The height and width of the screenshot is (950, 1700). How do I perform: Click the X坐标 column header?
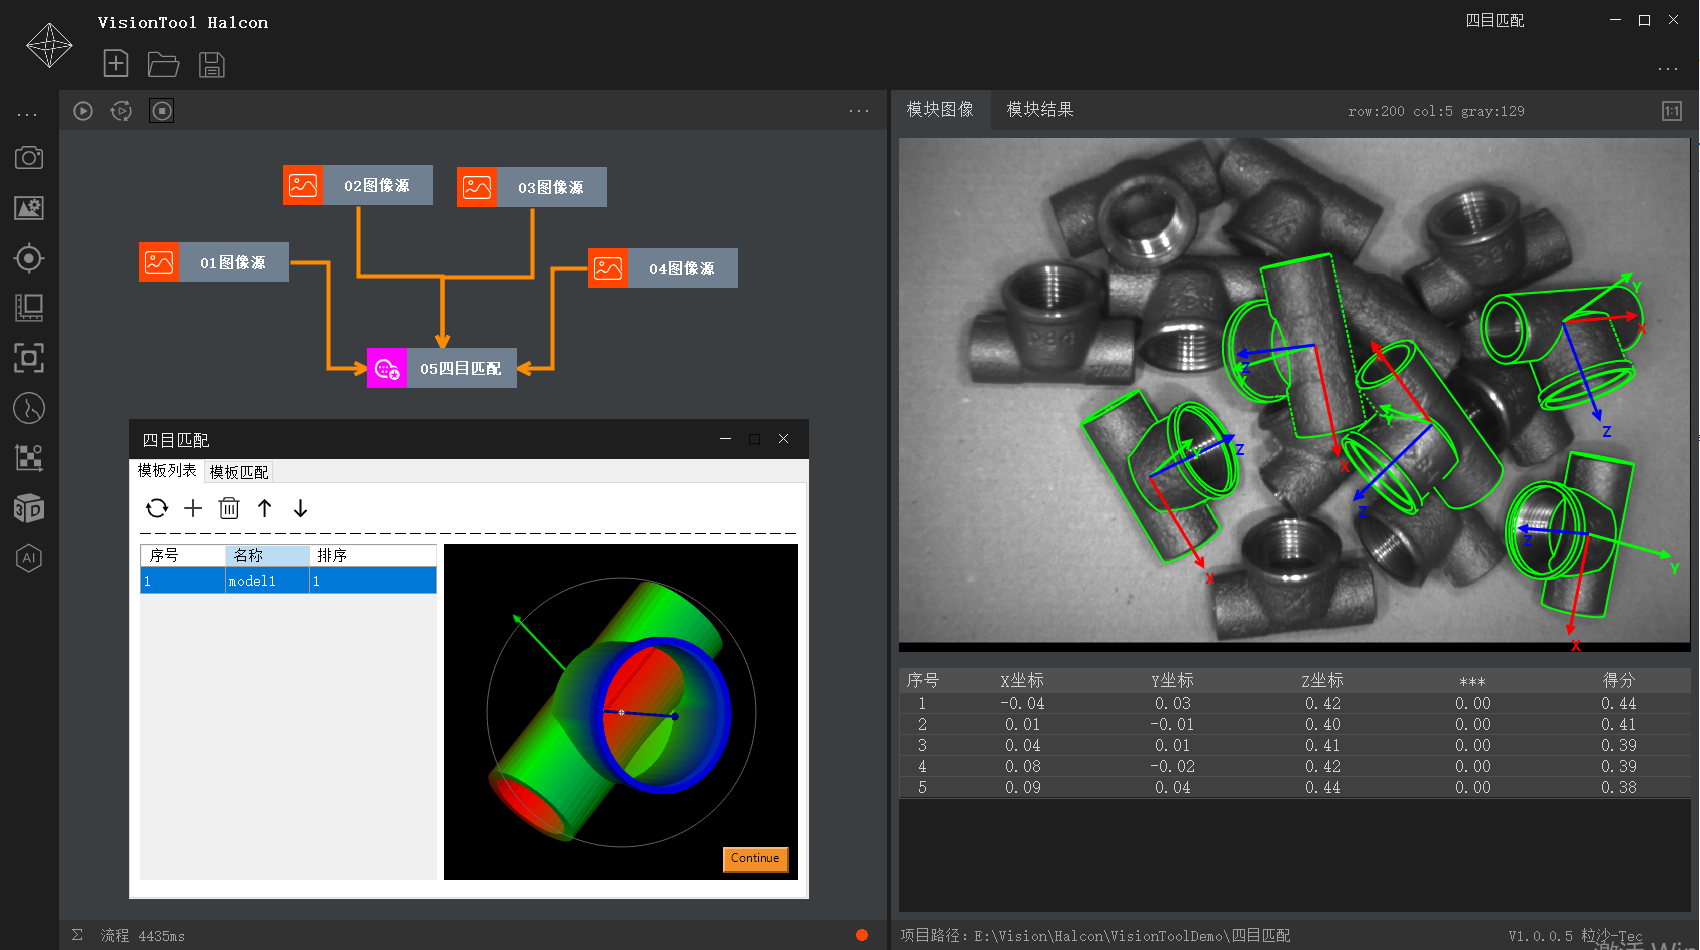click(x=1022, y=681)
